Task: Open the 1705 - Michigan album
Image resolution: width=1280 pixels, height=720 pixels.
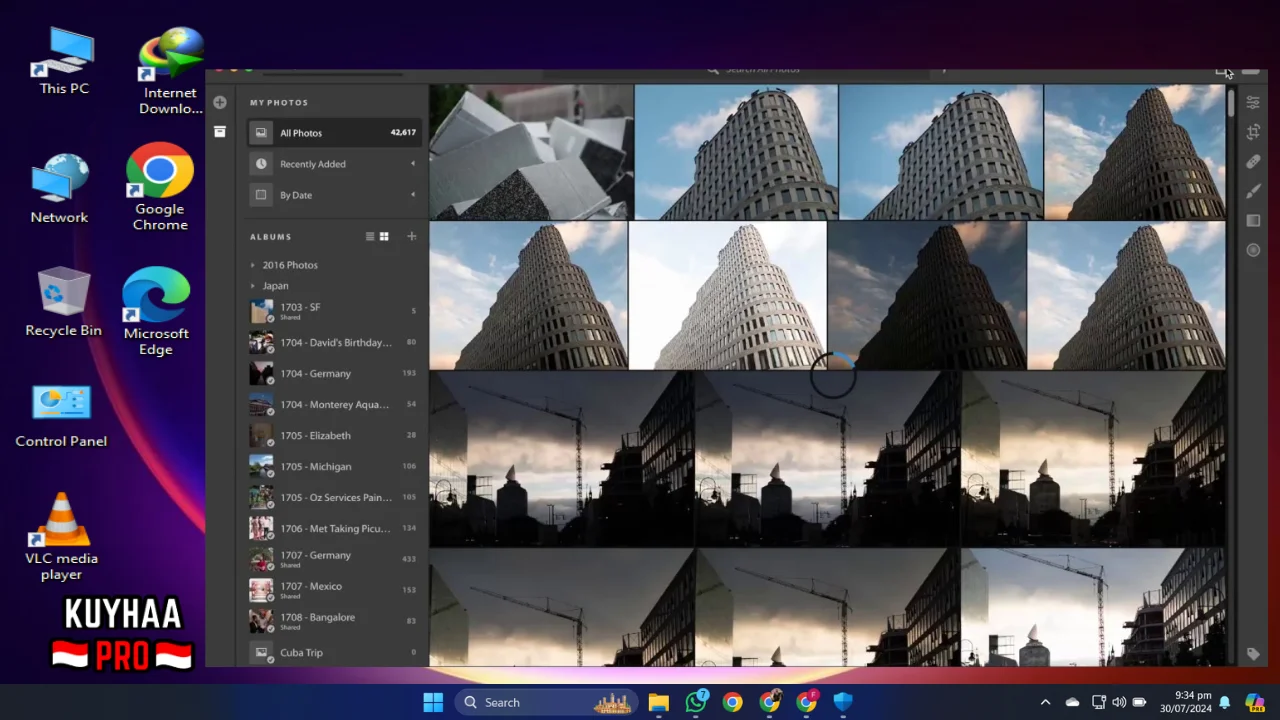Action: (x=335, y=466)
